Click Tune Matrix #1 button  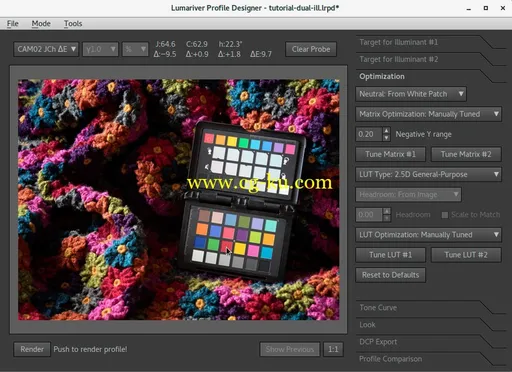point(391,154)
